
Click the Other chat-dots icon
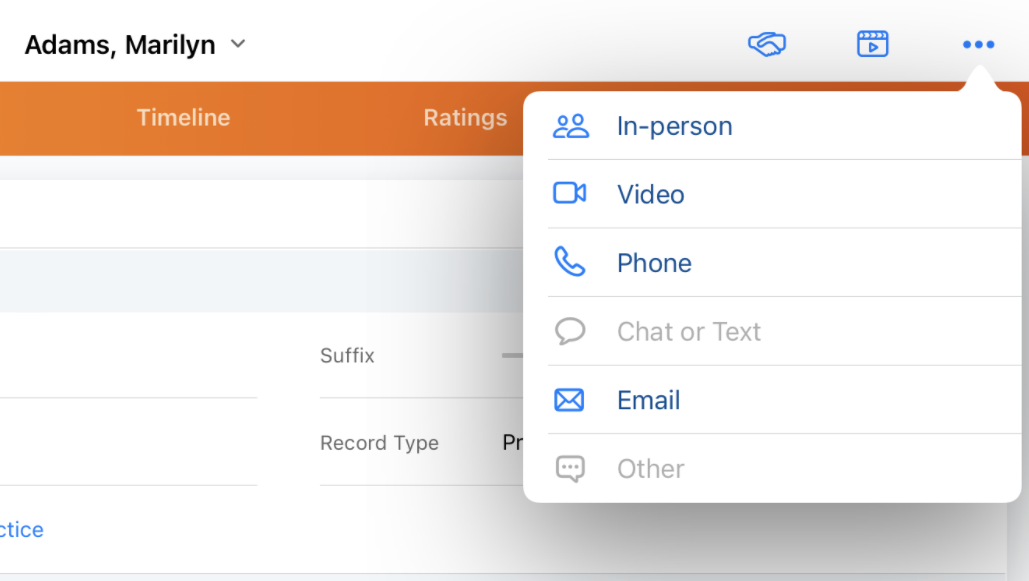(570, 469)
